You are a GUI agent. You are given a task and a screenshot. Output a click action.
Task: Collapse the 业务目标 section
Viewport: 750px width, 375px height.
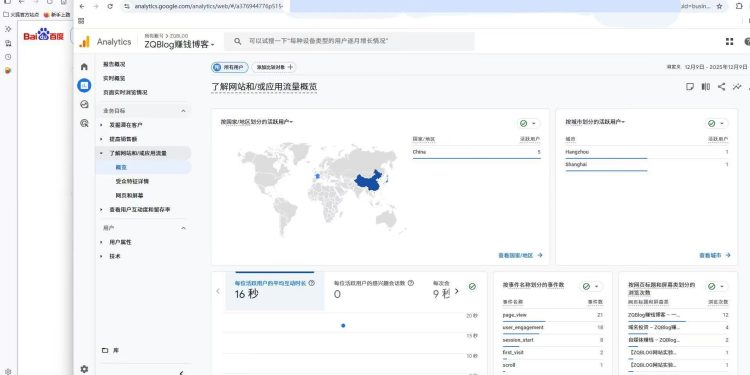(183, 110)
